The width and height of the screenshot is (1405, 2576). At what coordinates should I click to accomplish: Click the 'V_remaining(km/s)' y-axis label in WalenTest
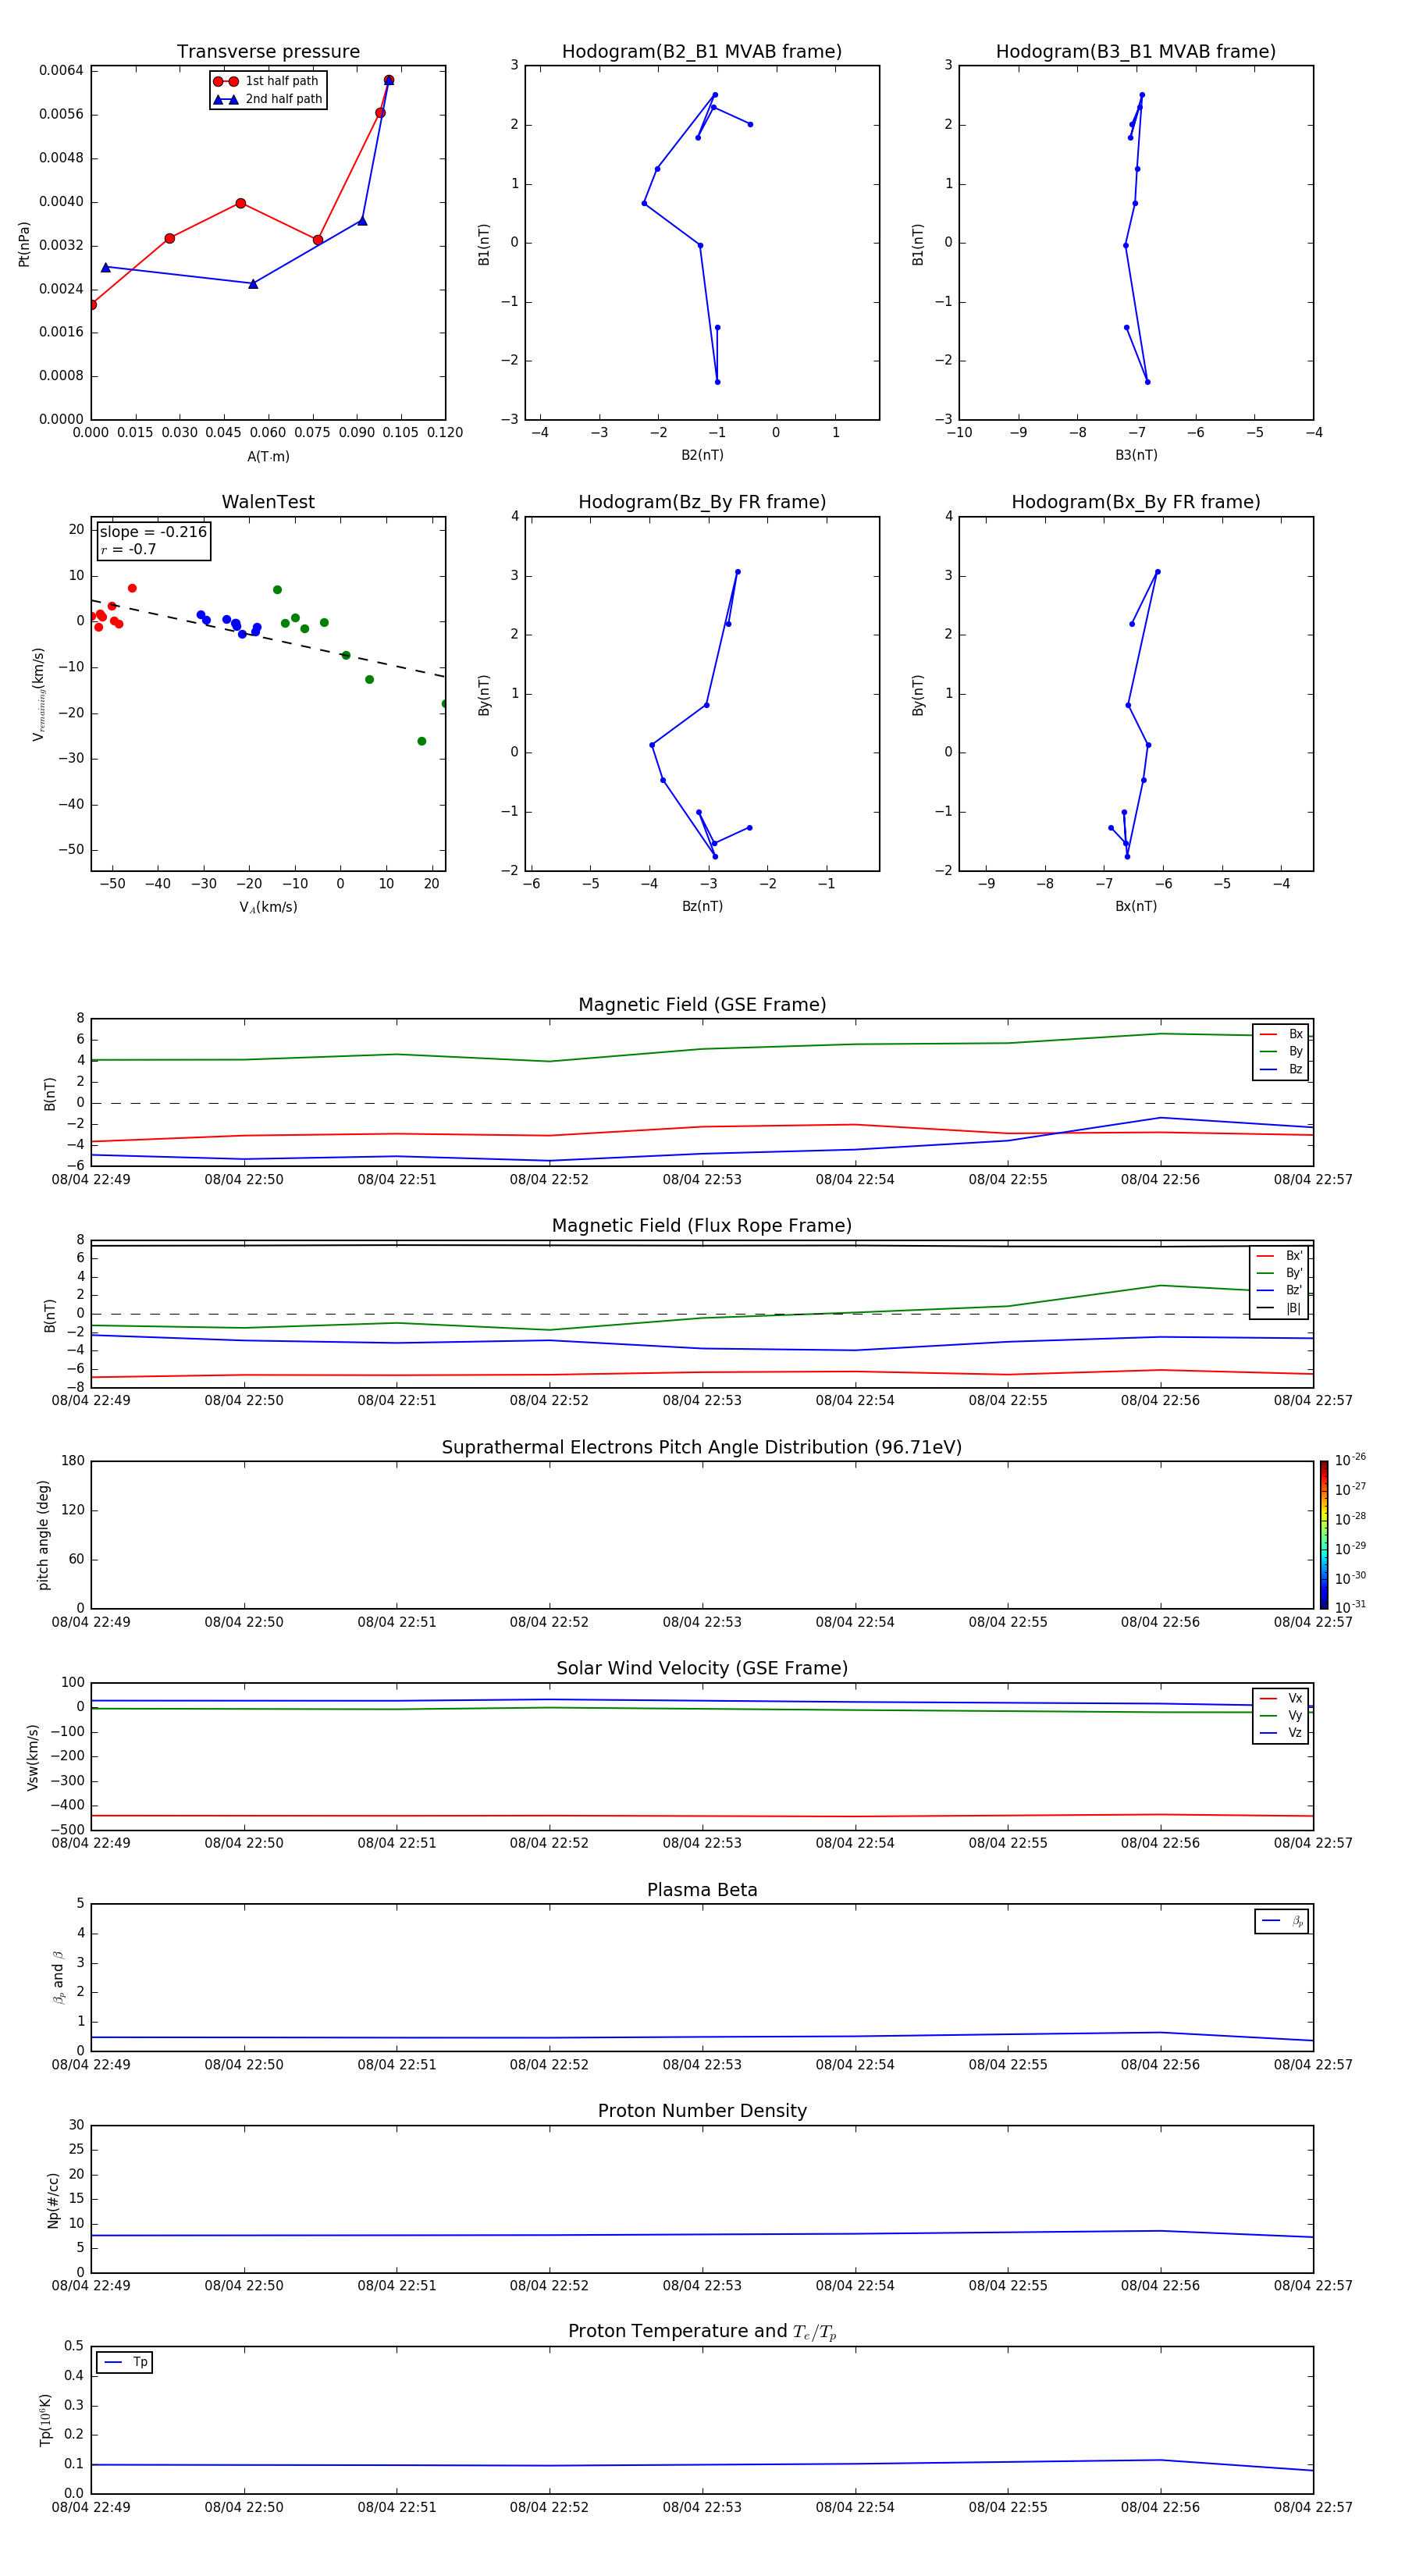pyautogui.click(x=39, y=694)
